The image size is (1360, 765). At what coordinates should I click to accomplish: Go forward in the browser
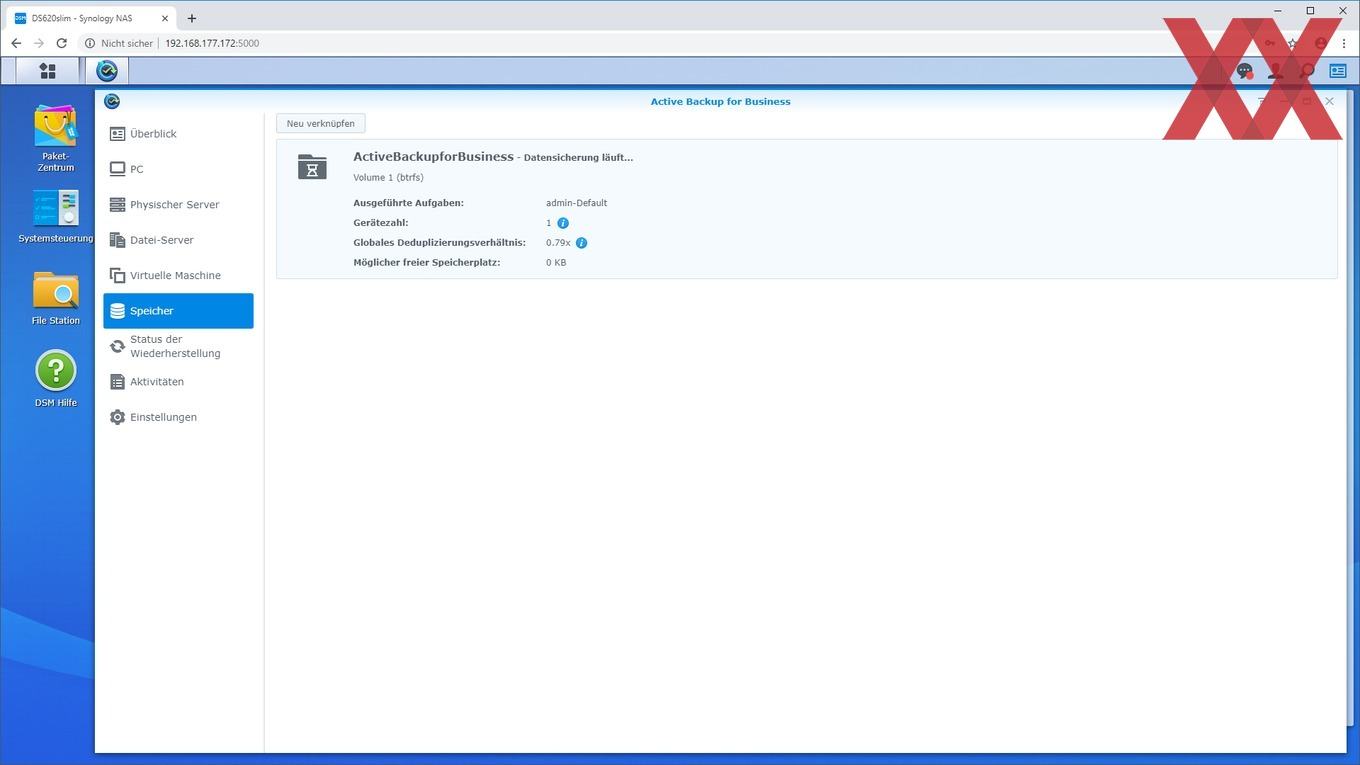pyautogui.click(x=39, y=43)
